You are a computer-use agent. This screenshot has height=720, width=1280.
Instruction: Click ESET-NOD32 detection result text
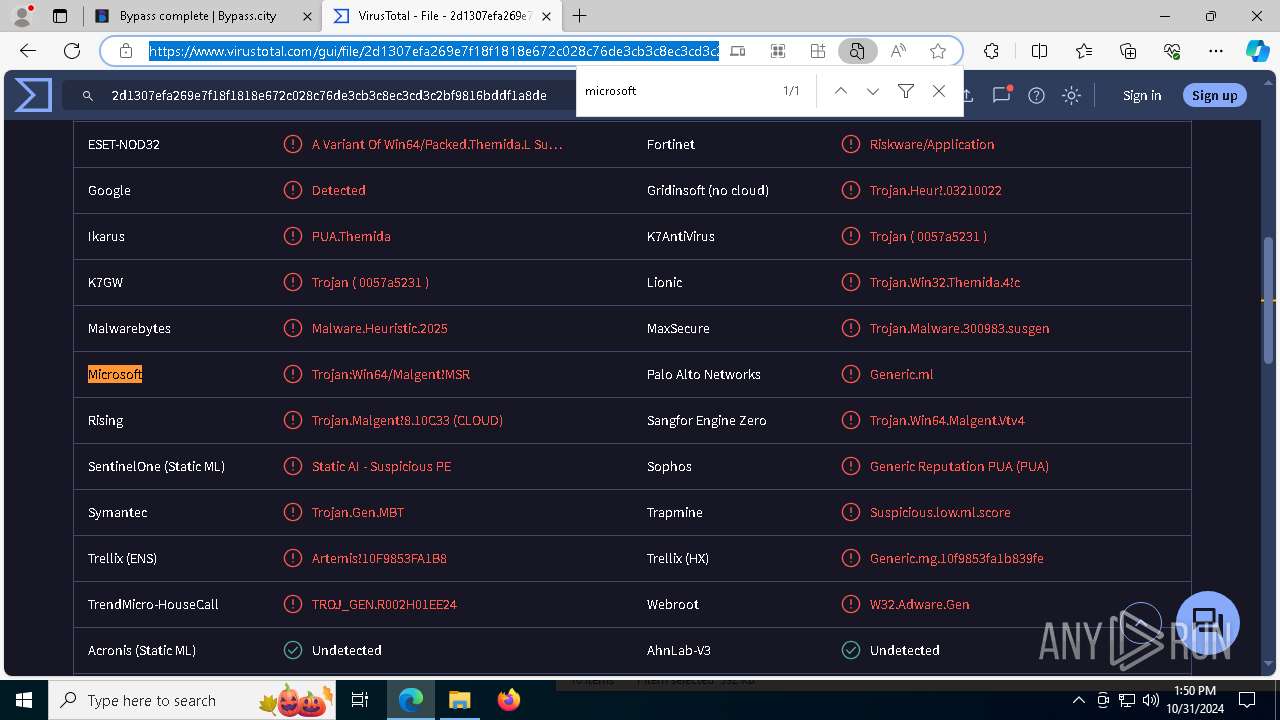(x=437, y=144)
